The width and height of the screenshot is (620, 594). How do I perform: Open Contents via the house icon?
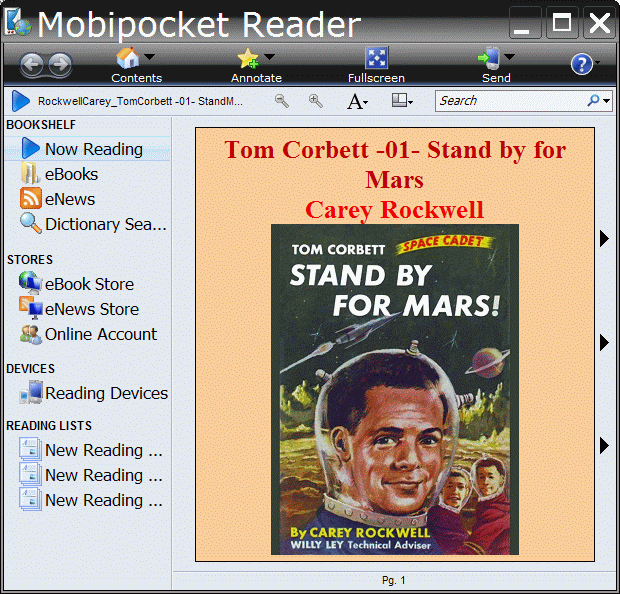click(x=128, y=58)
